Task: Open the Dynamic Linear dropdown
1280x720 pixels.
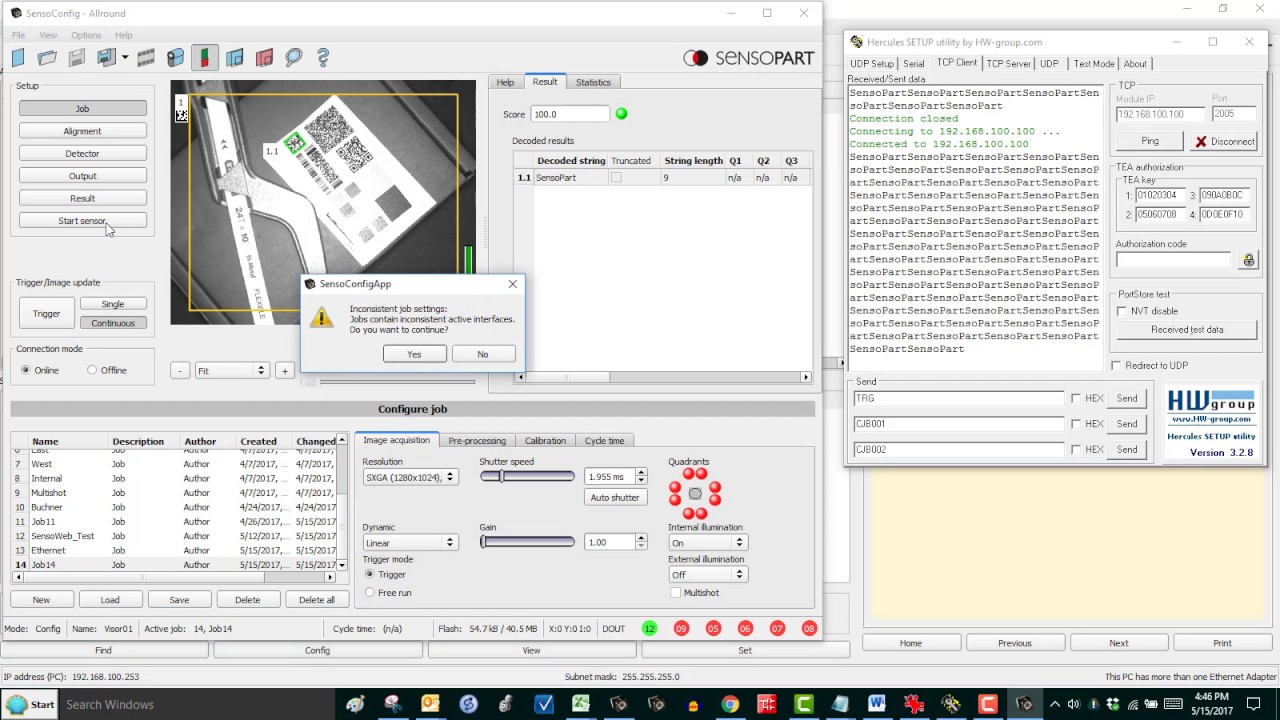Action: [x=410, y=543]
